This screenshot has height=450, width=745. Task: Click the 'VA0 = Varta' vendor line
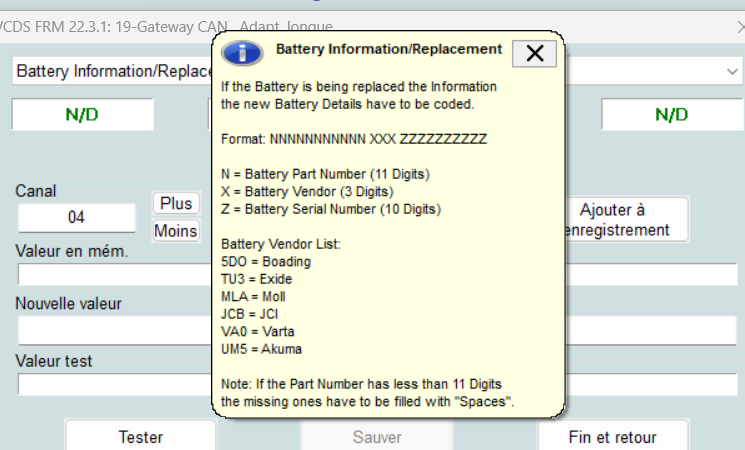(258, 331)
